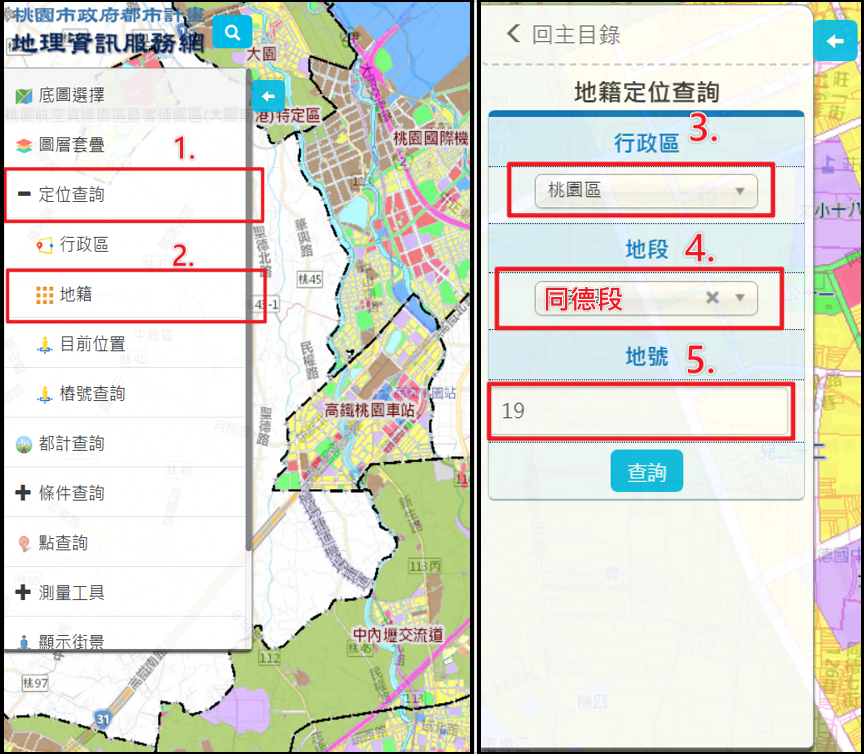Locate 目前位置 current position
Screen dimensions: 864x754
tap(91, 344)
